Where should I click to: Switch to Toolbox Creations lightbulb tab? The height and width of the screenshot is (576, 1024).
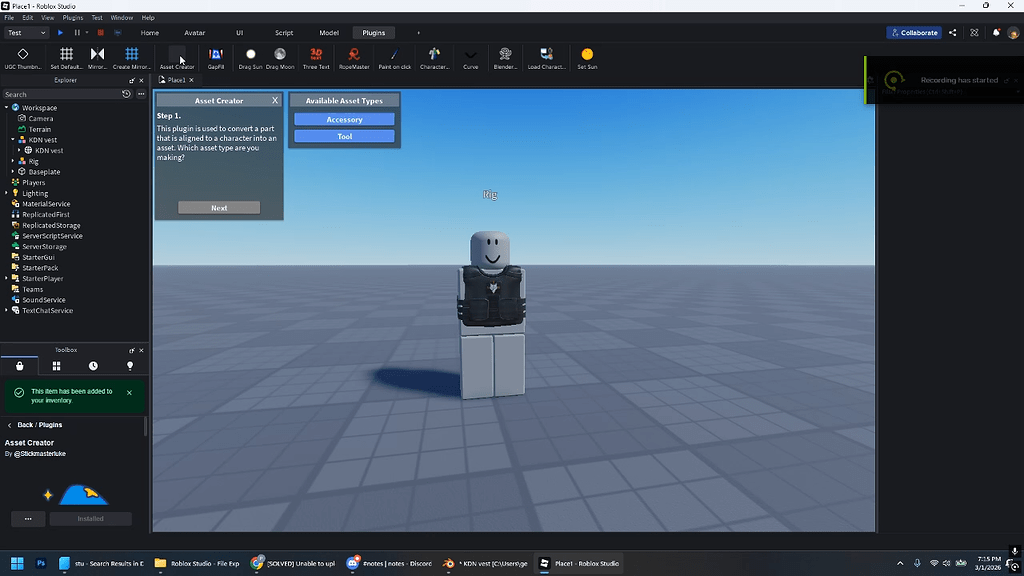click(x=130, y=366)
